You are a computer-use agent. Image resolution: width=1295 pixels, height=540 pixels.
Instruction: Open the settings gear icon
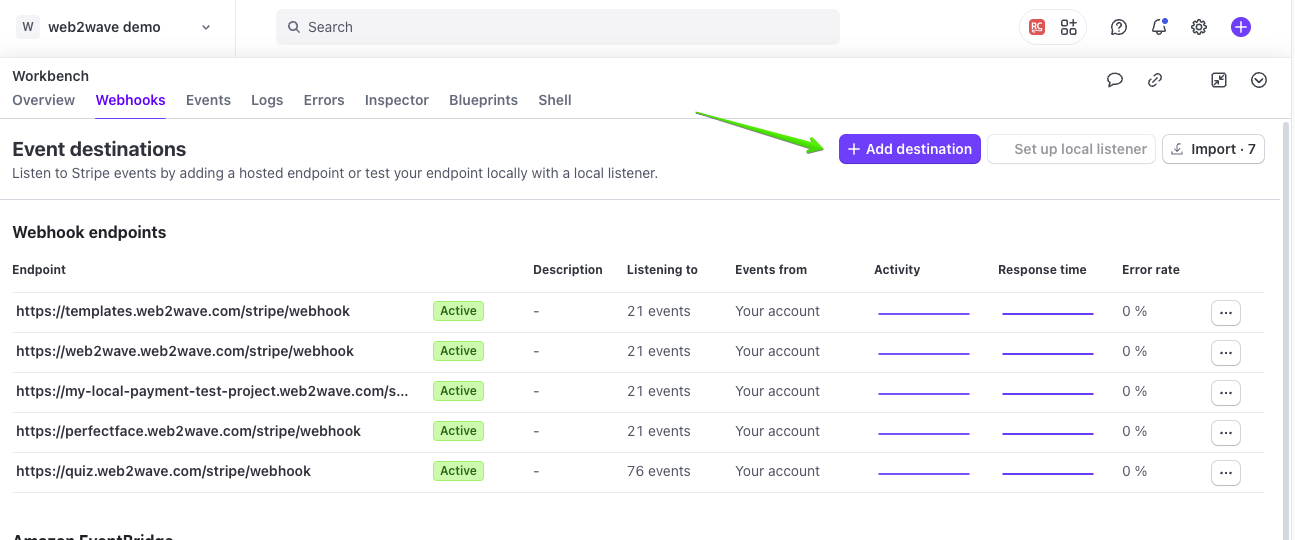click(x=1199, y=27)
